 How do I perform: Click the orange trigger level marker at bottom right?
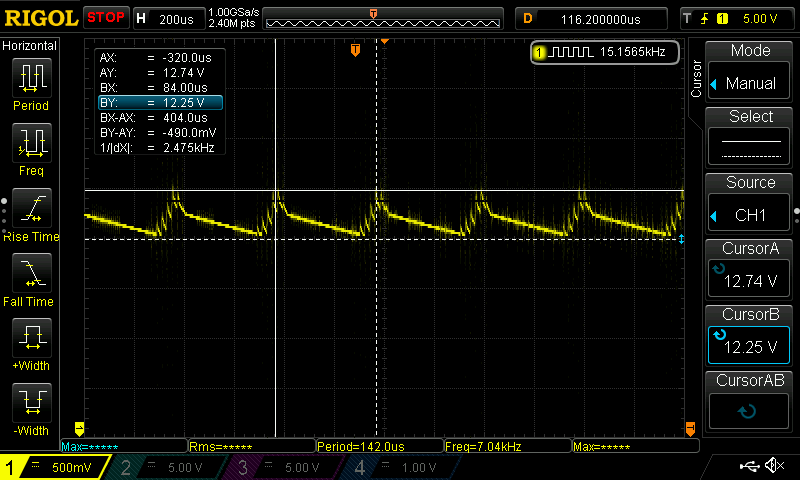[690, 428]
